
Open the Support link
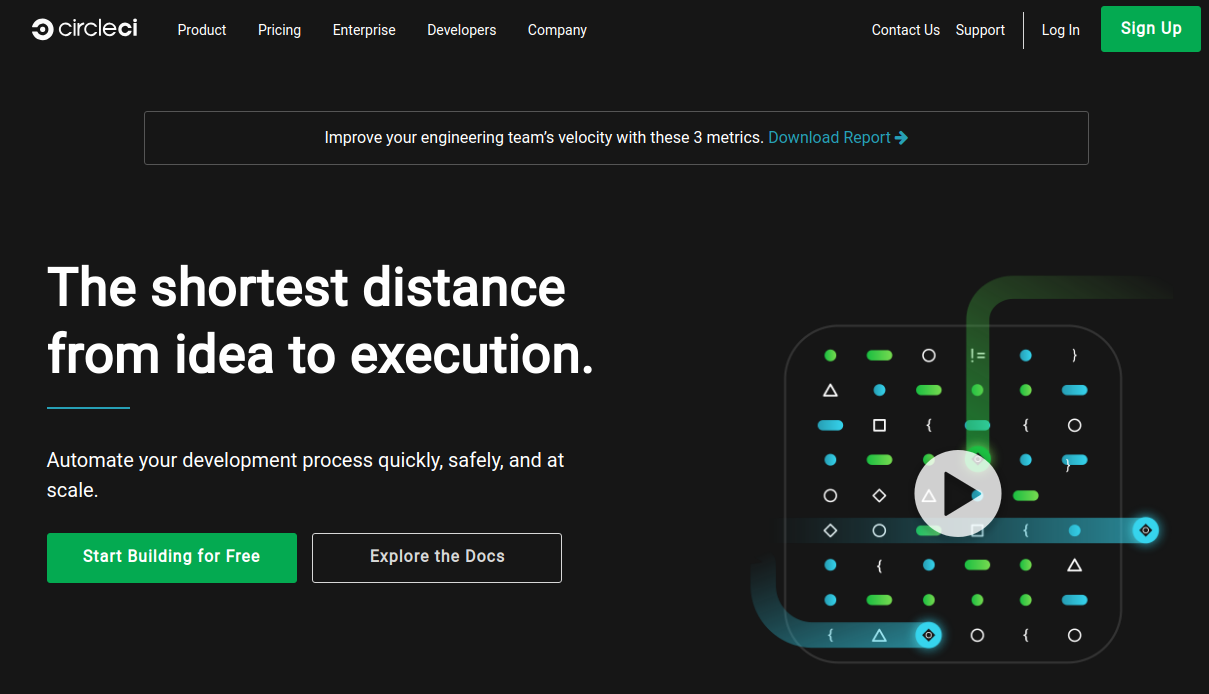click(980, 30)
